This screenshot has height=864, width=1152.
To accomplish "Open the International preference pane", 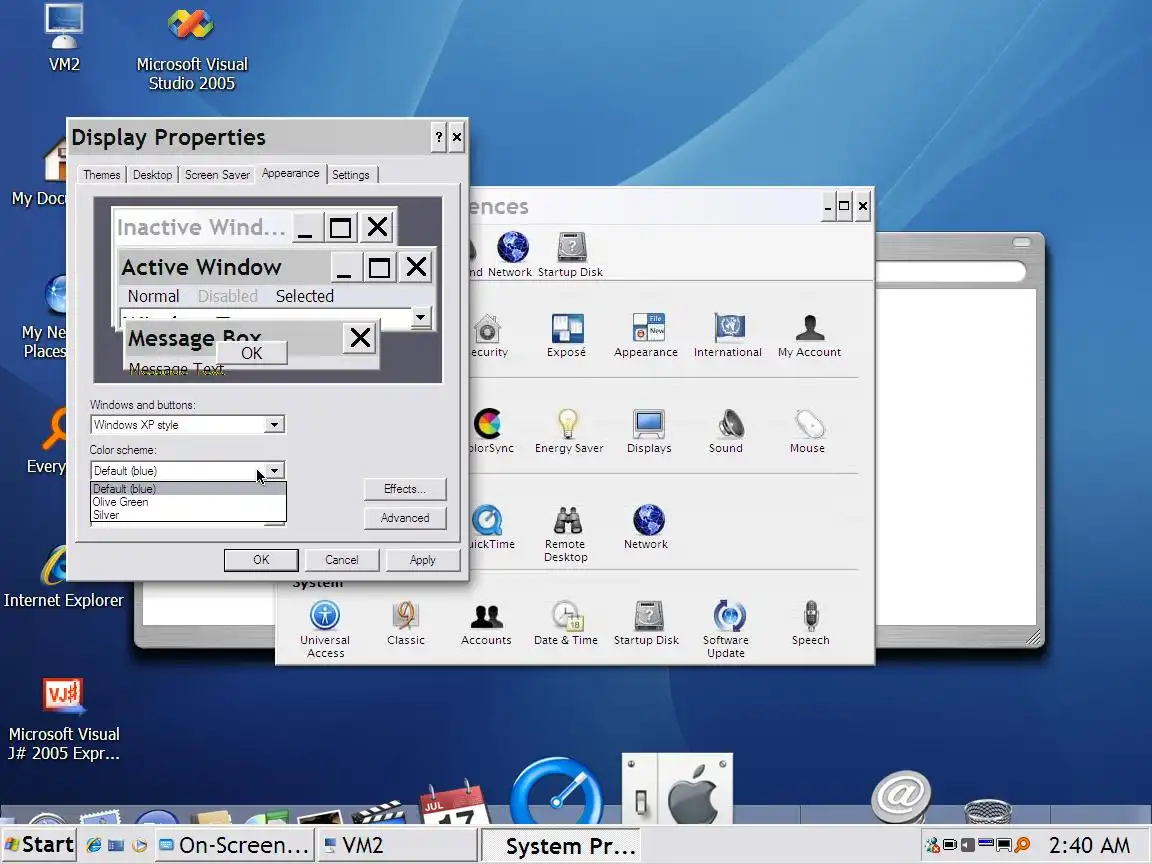I will coord(728,335).
